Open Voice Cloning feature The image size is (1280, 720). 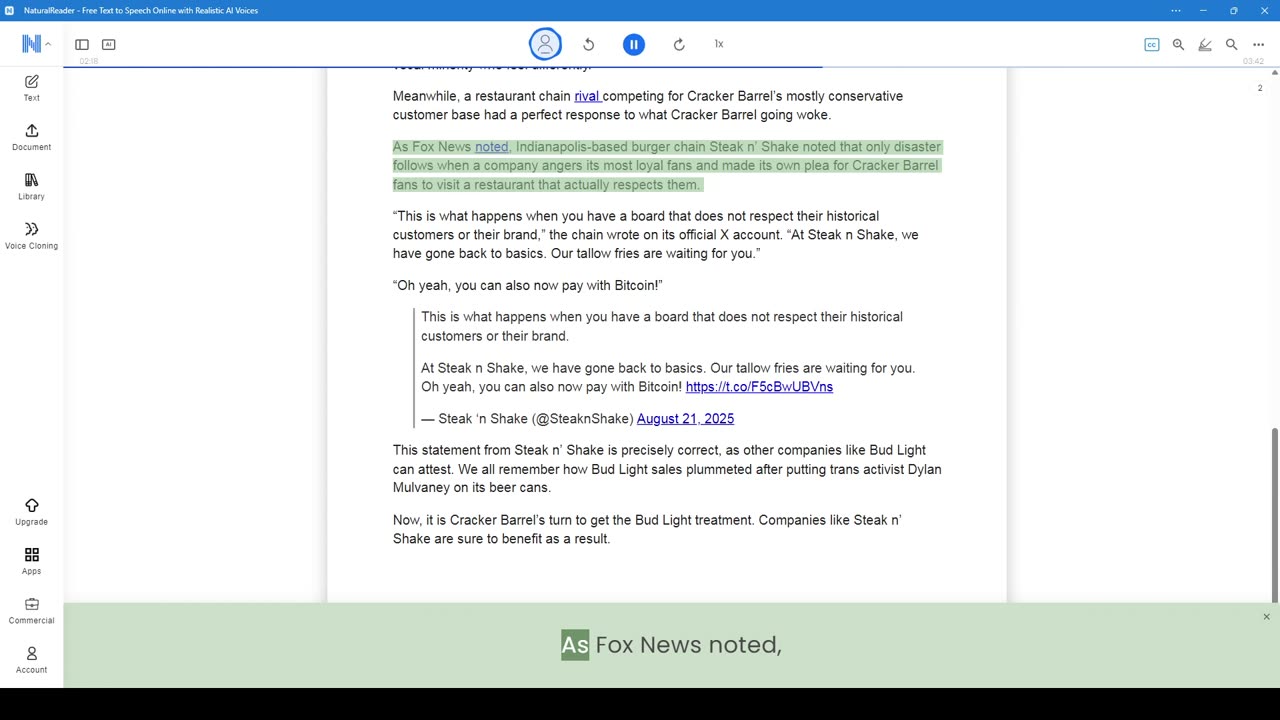[x=31, y=236]
